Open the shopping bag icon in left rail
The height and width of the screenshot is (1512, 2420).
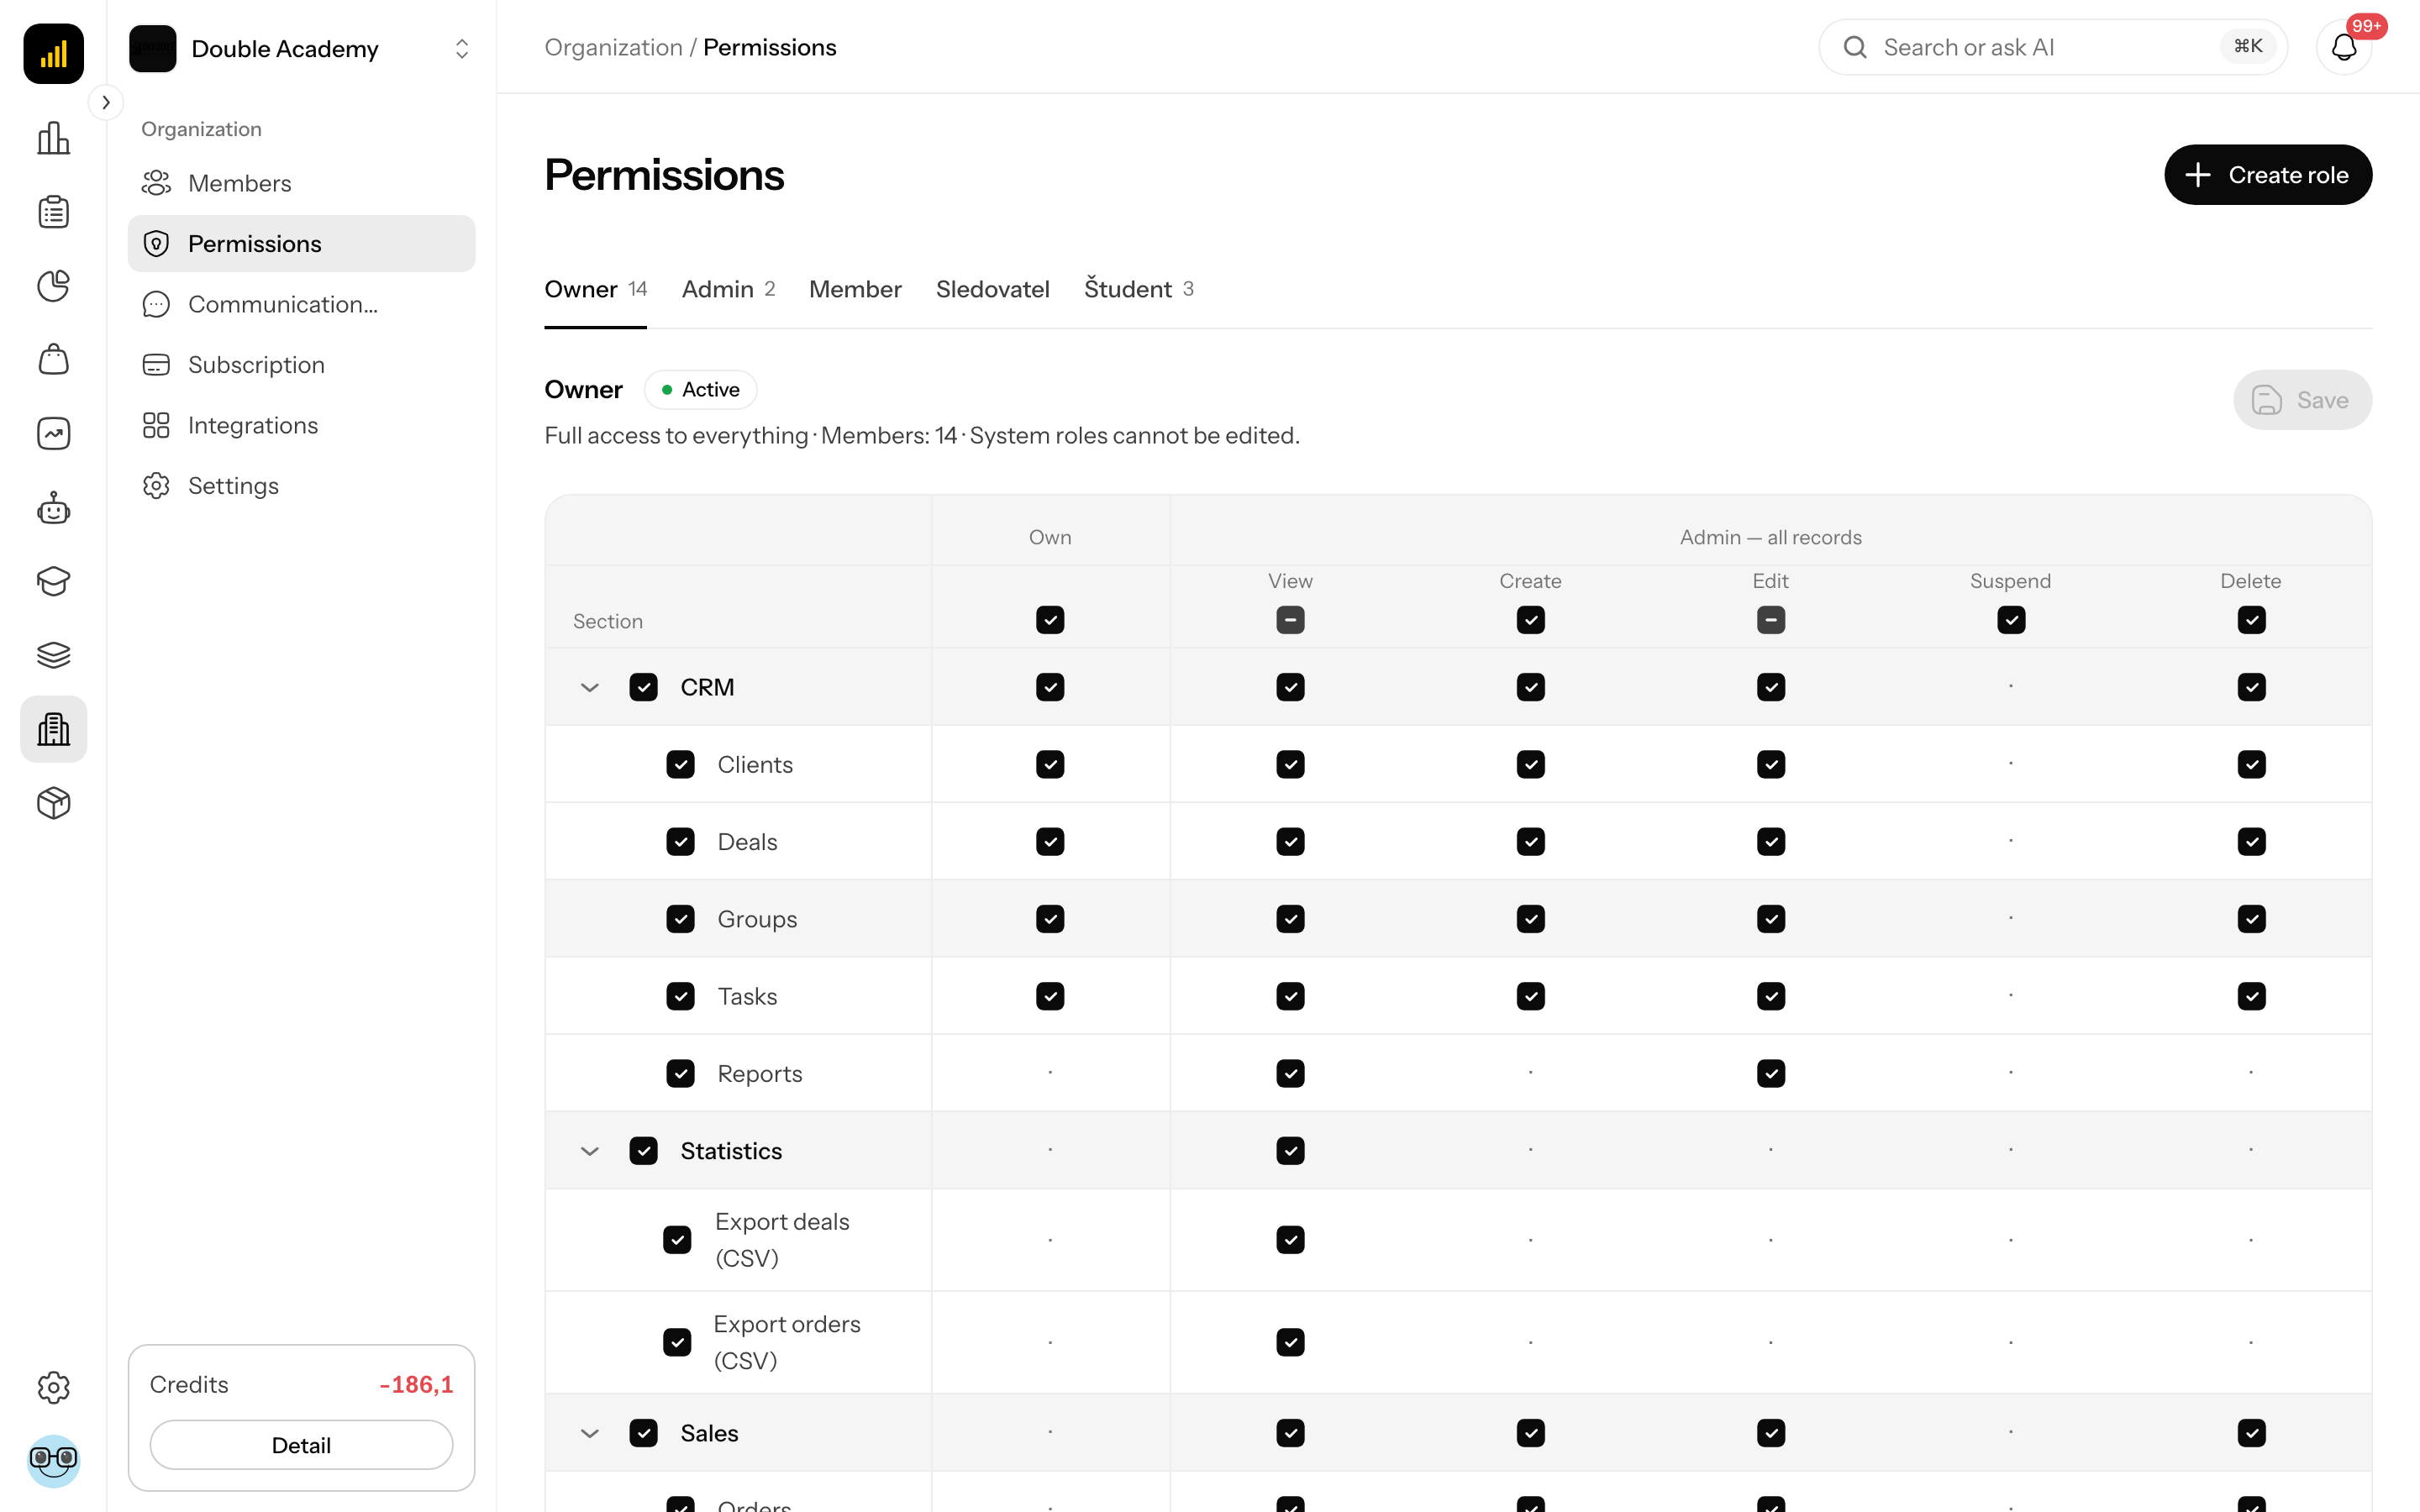point(53,359)
